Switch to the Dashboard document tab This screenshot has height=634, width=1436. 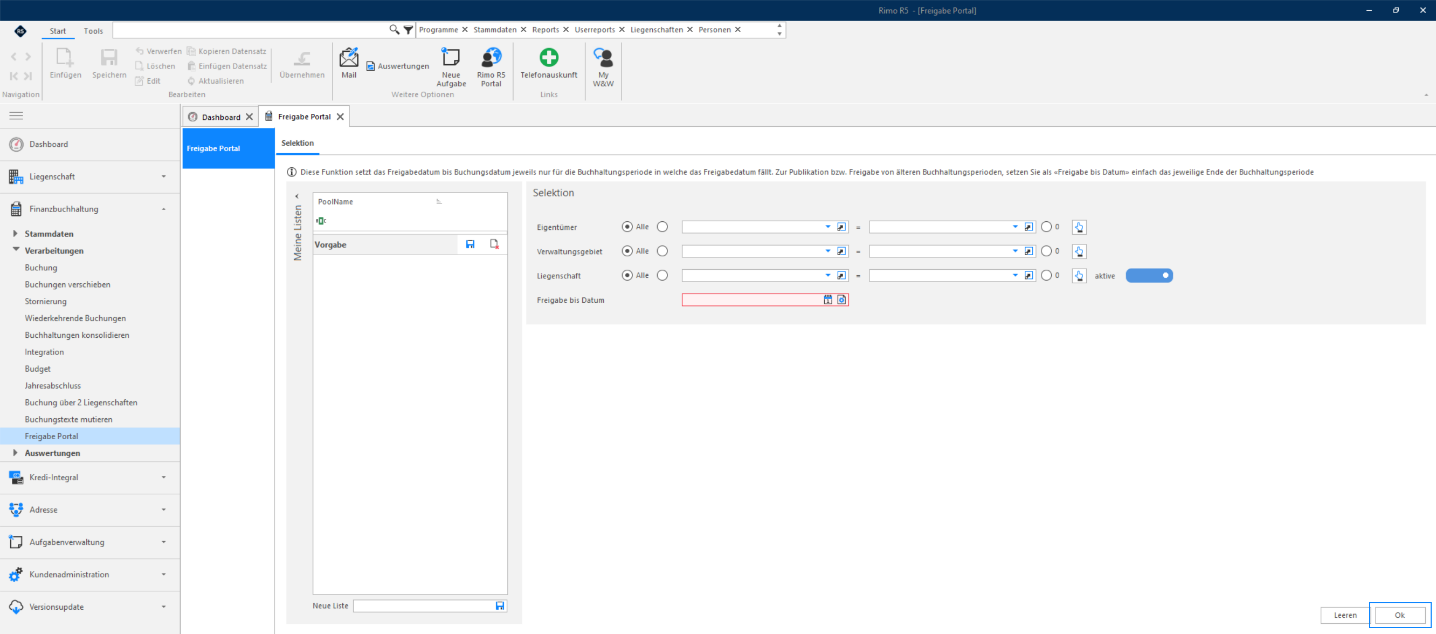[x=221, y=117]
